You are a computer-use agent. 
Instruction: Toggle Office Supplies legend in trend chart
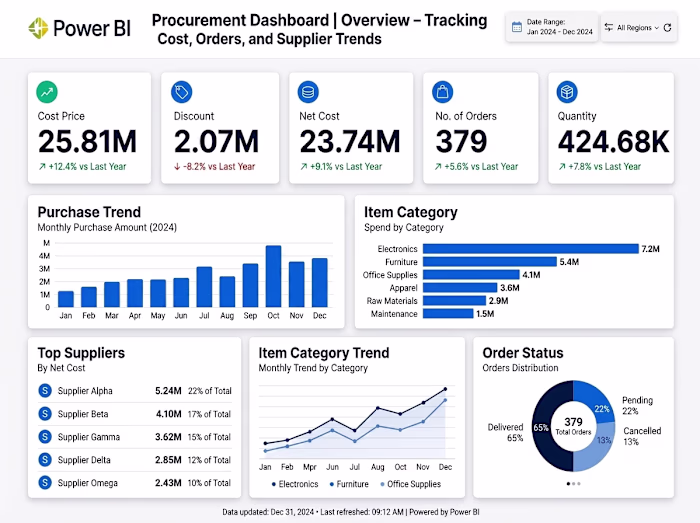click(x=410, y=484)
